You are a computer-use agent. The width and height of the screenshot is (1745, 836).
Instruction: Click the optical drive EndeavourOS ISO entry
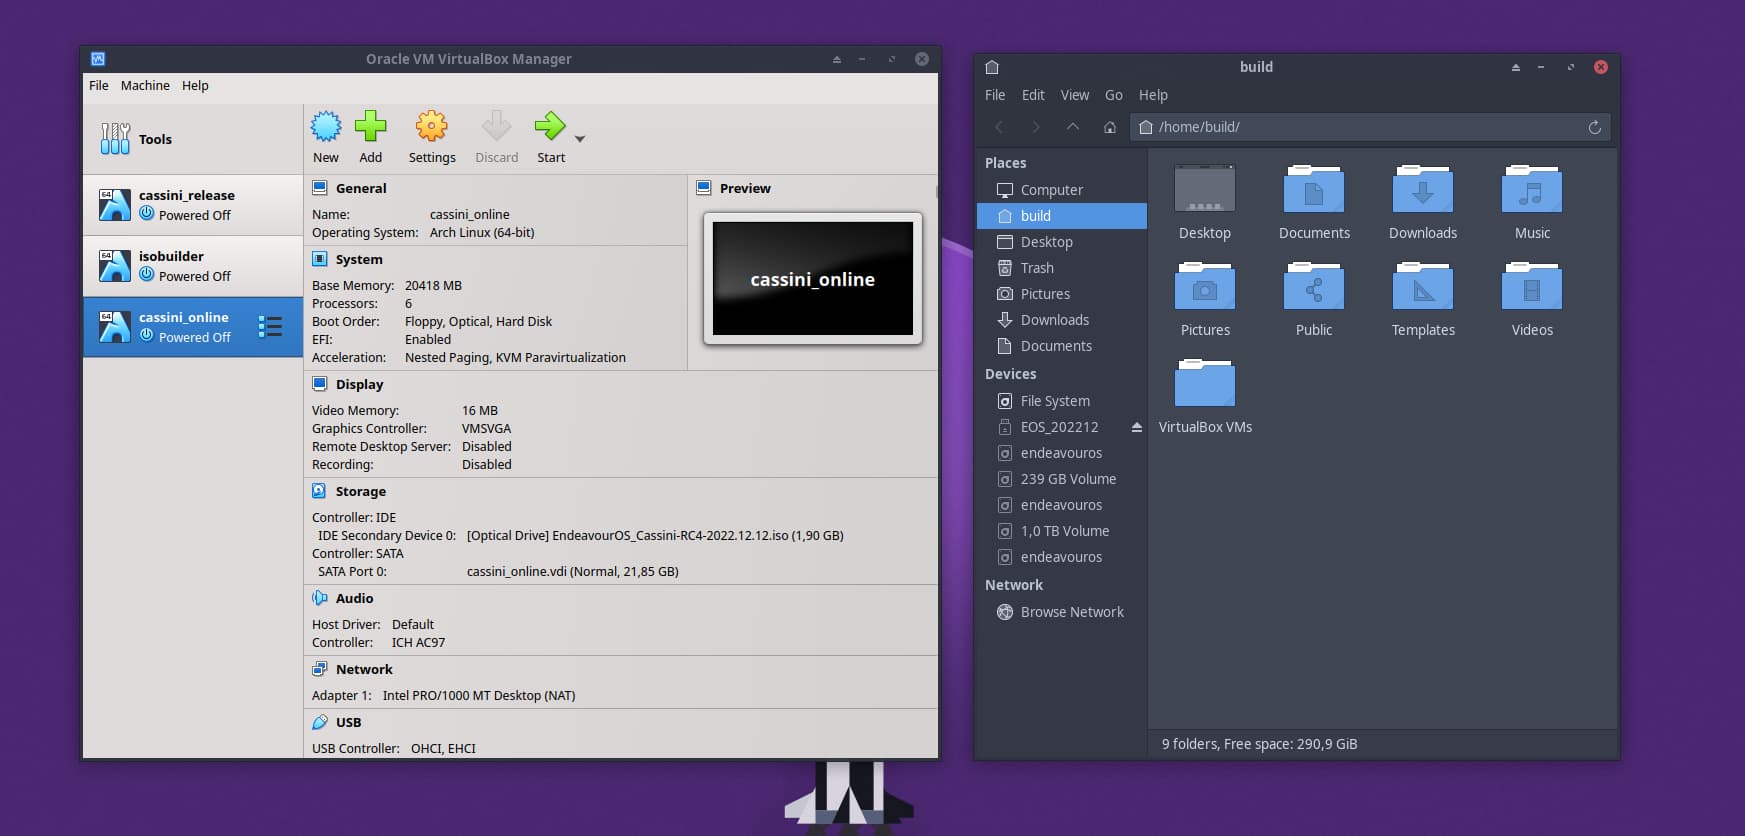click(655, 536)
